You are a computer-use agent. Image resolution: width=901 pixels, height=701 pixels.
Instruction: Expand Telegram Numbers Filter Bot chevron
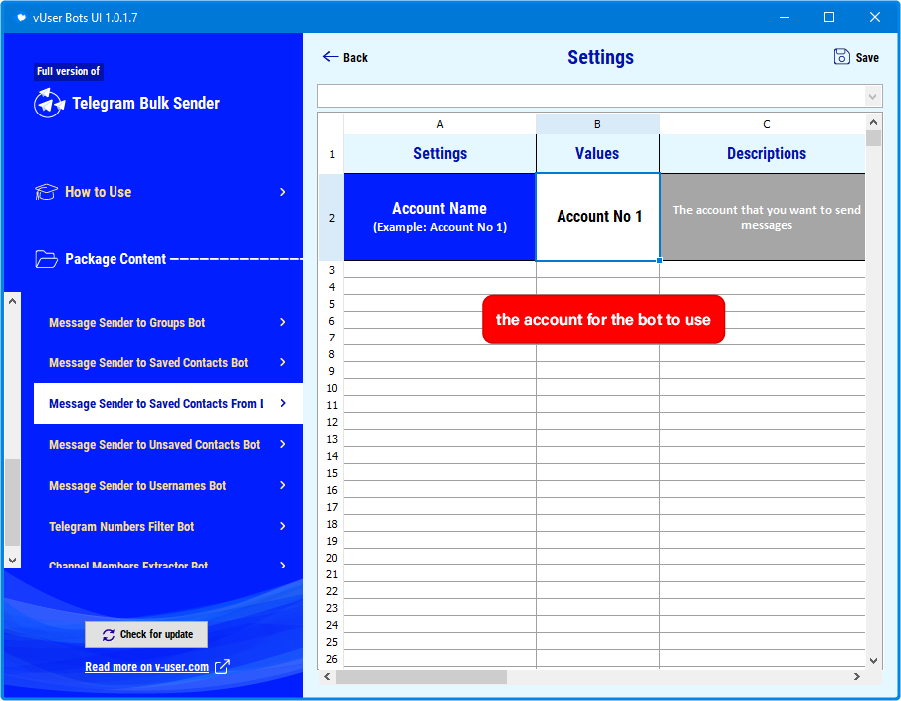click(x=283, y=526)
